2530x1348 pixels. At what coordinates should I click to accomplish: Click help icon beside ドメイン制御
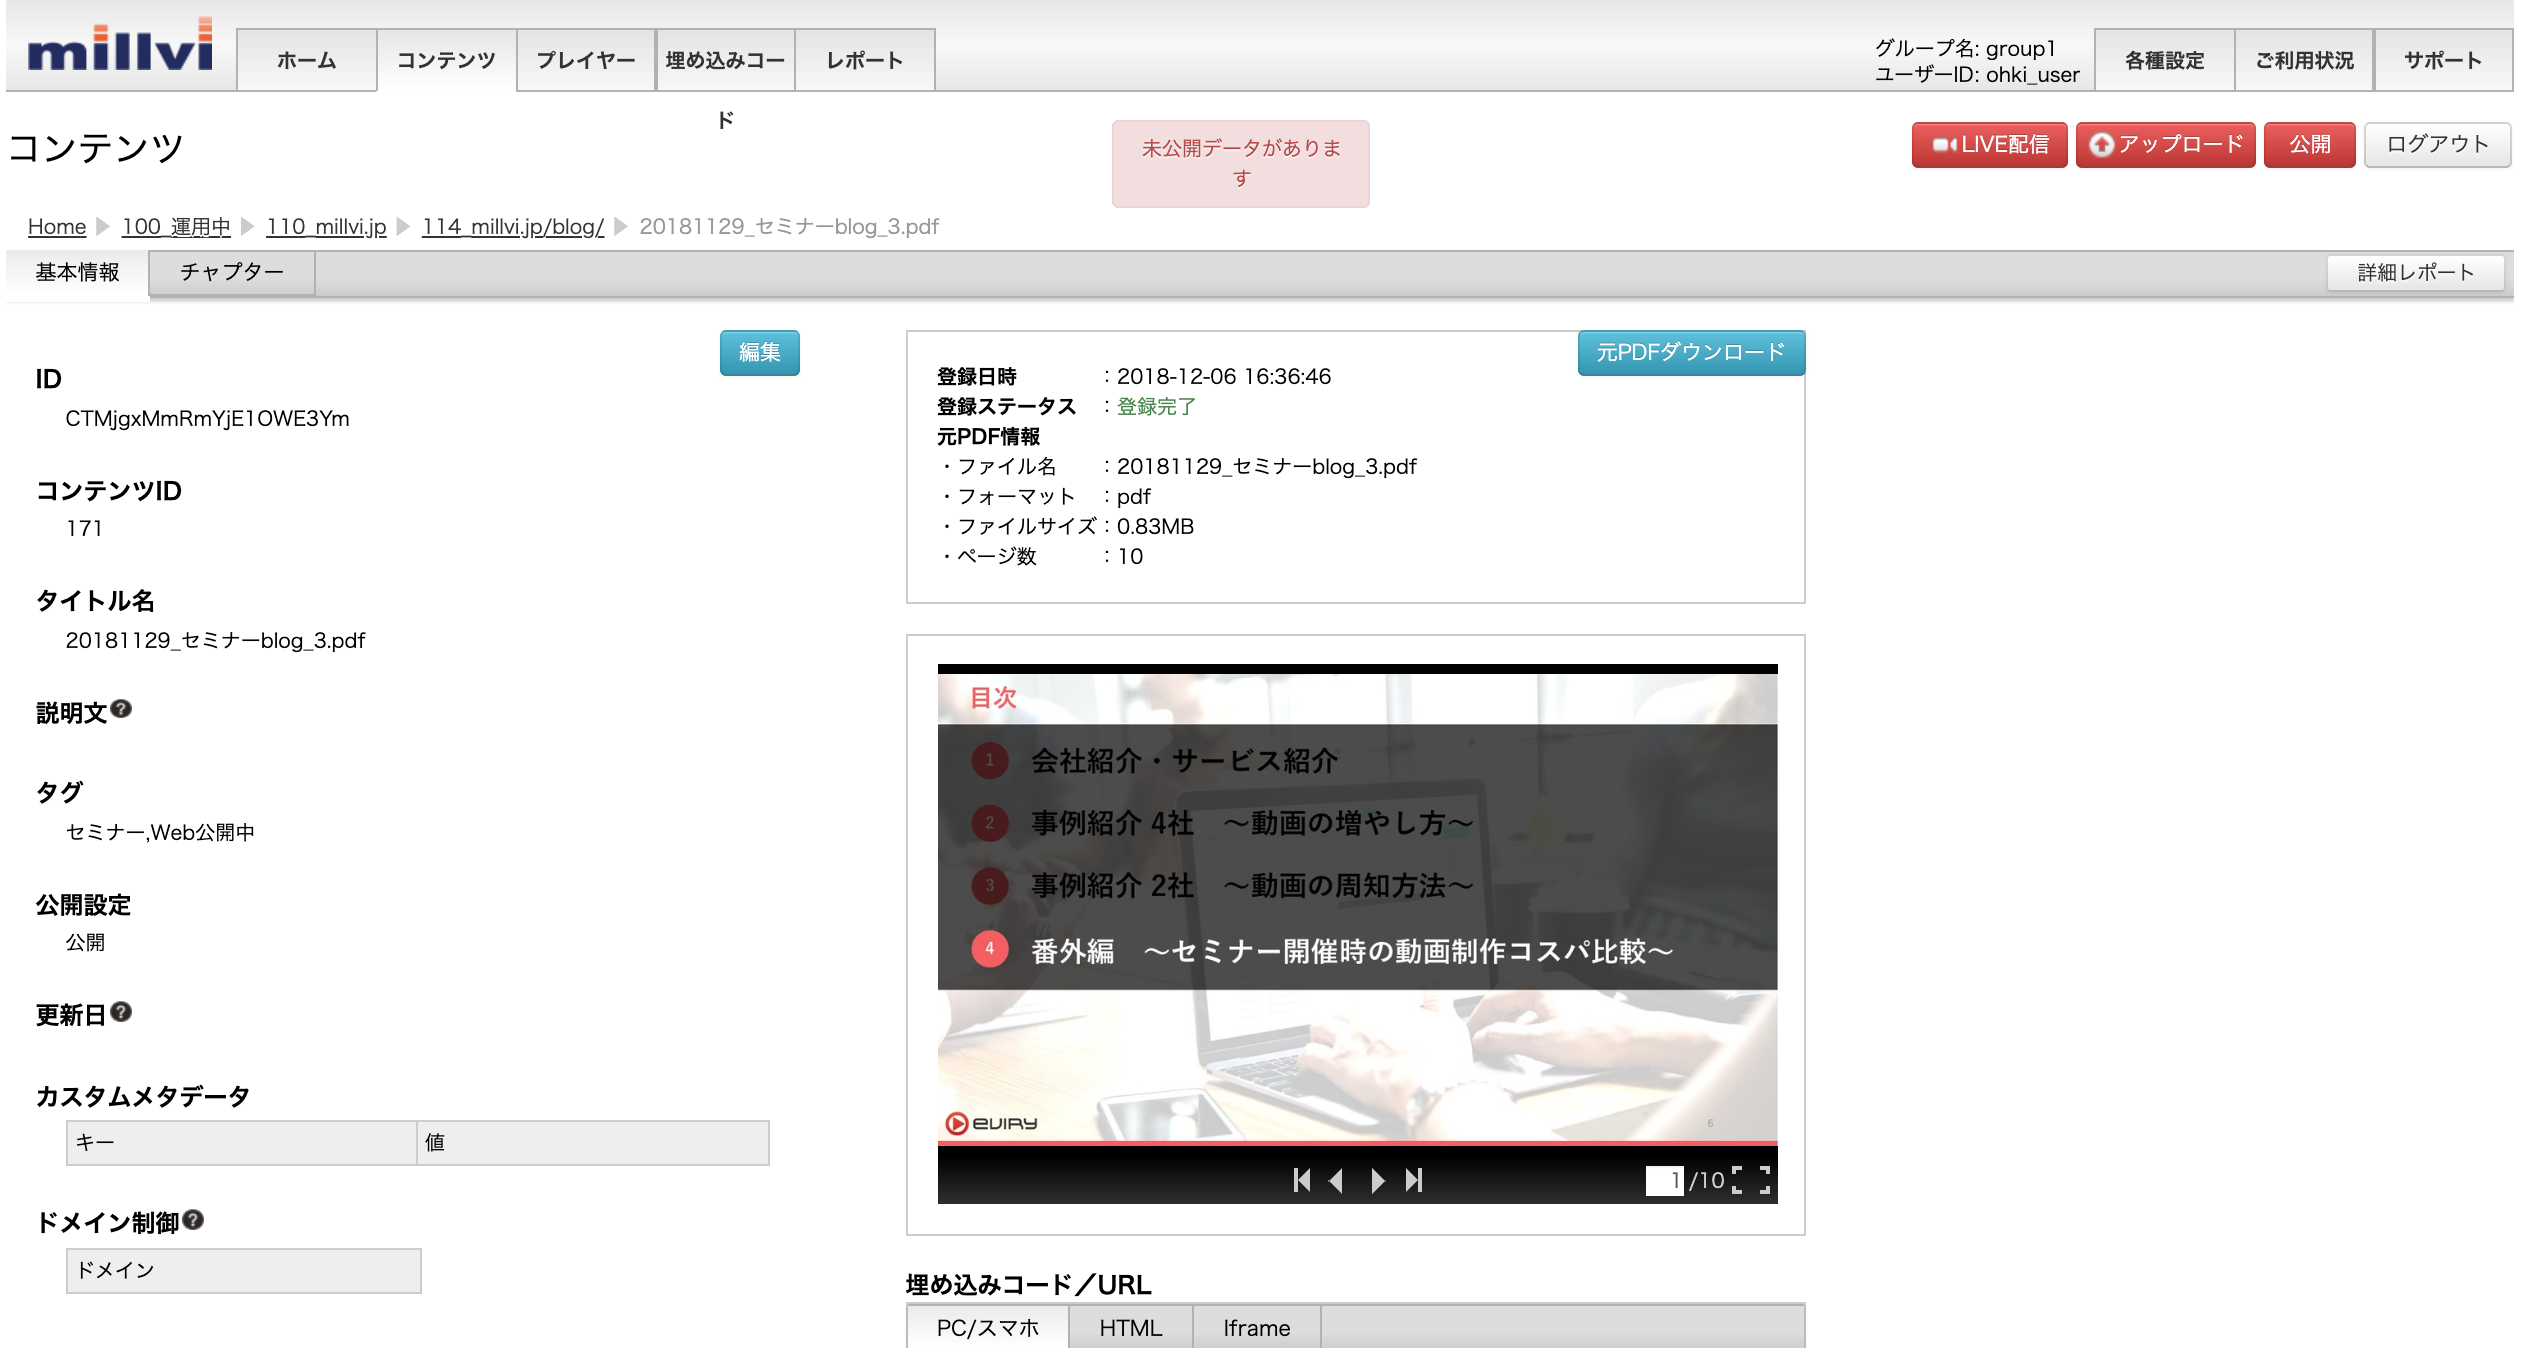coord(193,1220)
